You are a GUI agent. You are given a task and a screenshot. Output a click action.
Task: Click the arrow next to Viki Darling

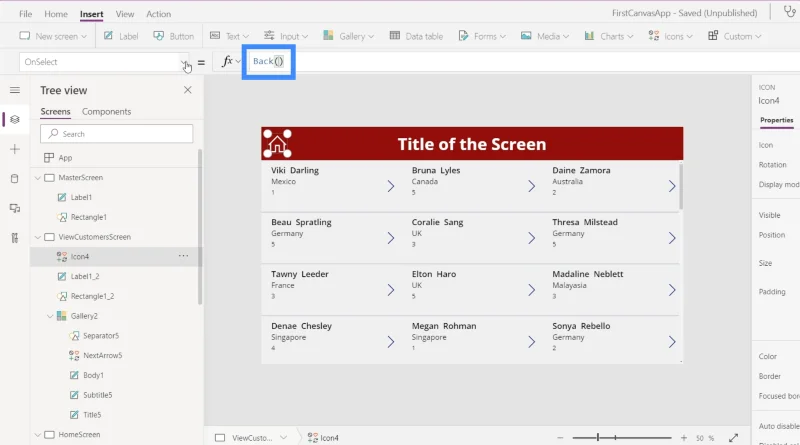[391, 186]
